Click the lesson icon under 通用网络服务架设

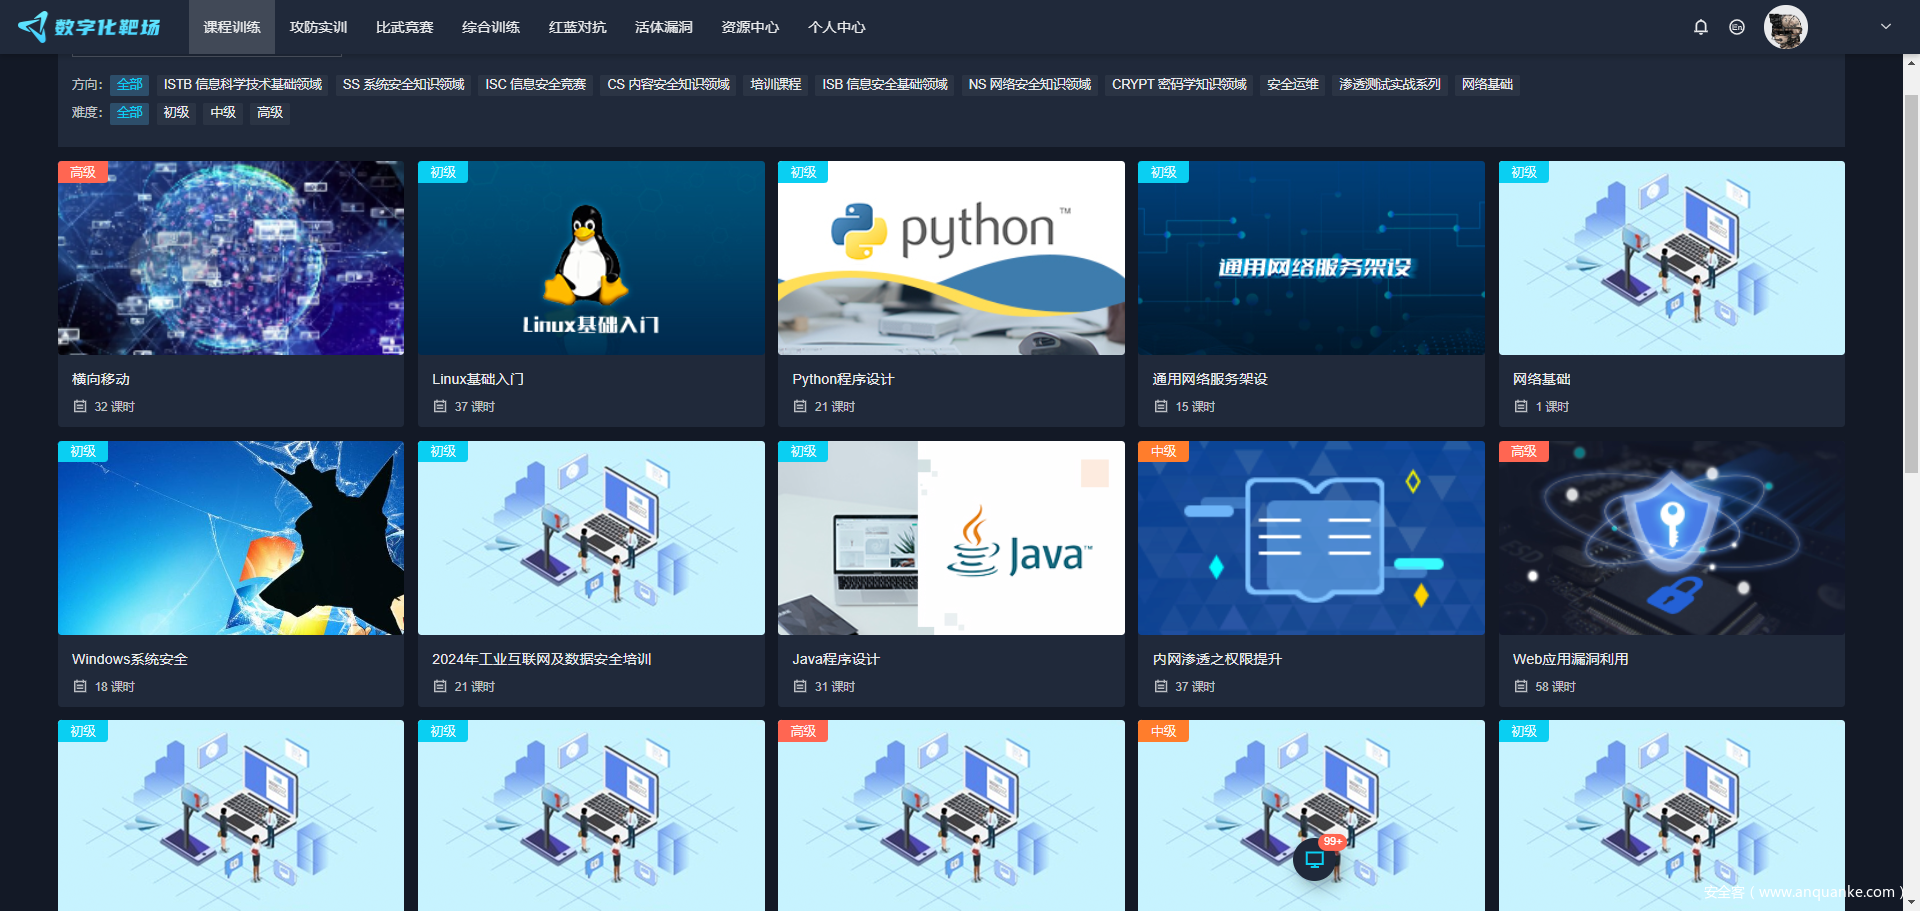[1161, 407]
